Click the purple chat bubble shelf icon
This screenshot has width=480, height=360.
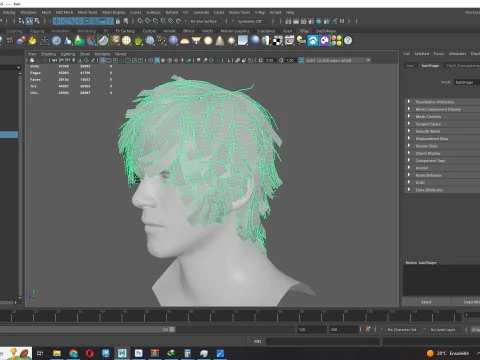click(x=325, y=41)
